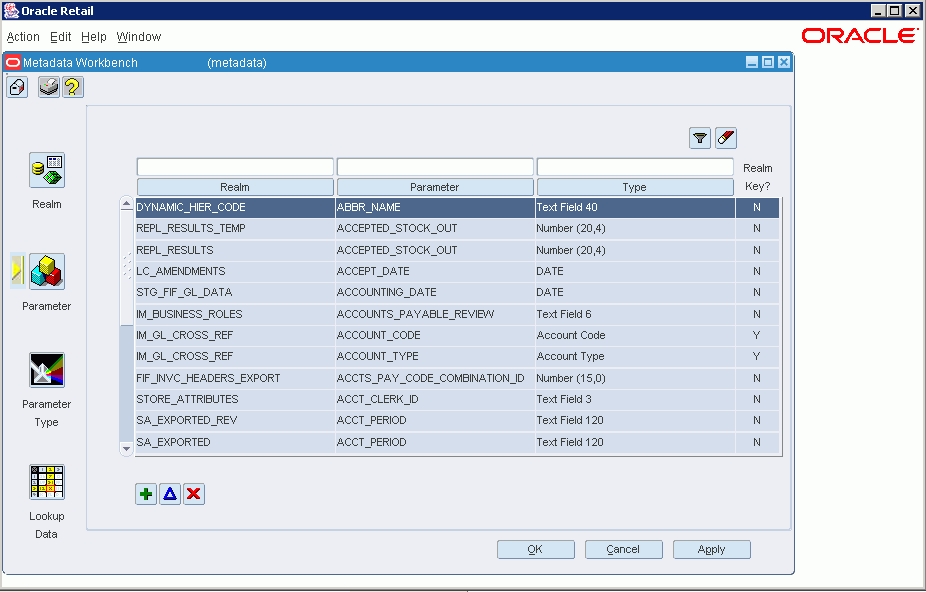The width and height of the screenshot is (926, 592).
Task: Select the REPL_RESULTS_TEMP realm cell
Action: (235, 229)
